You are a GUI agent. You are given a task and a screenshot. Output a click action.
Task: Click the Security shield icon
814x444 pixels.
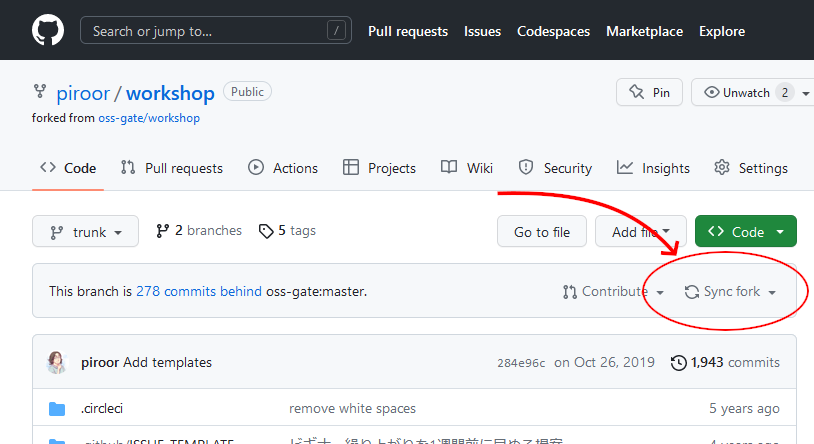pyautogui.click(x=526, y=167)
